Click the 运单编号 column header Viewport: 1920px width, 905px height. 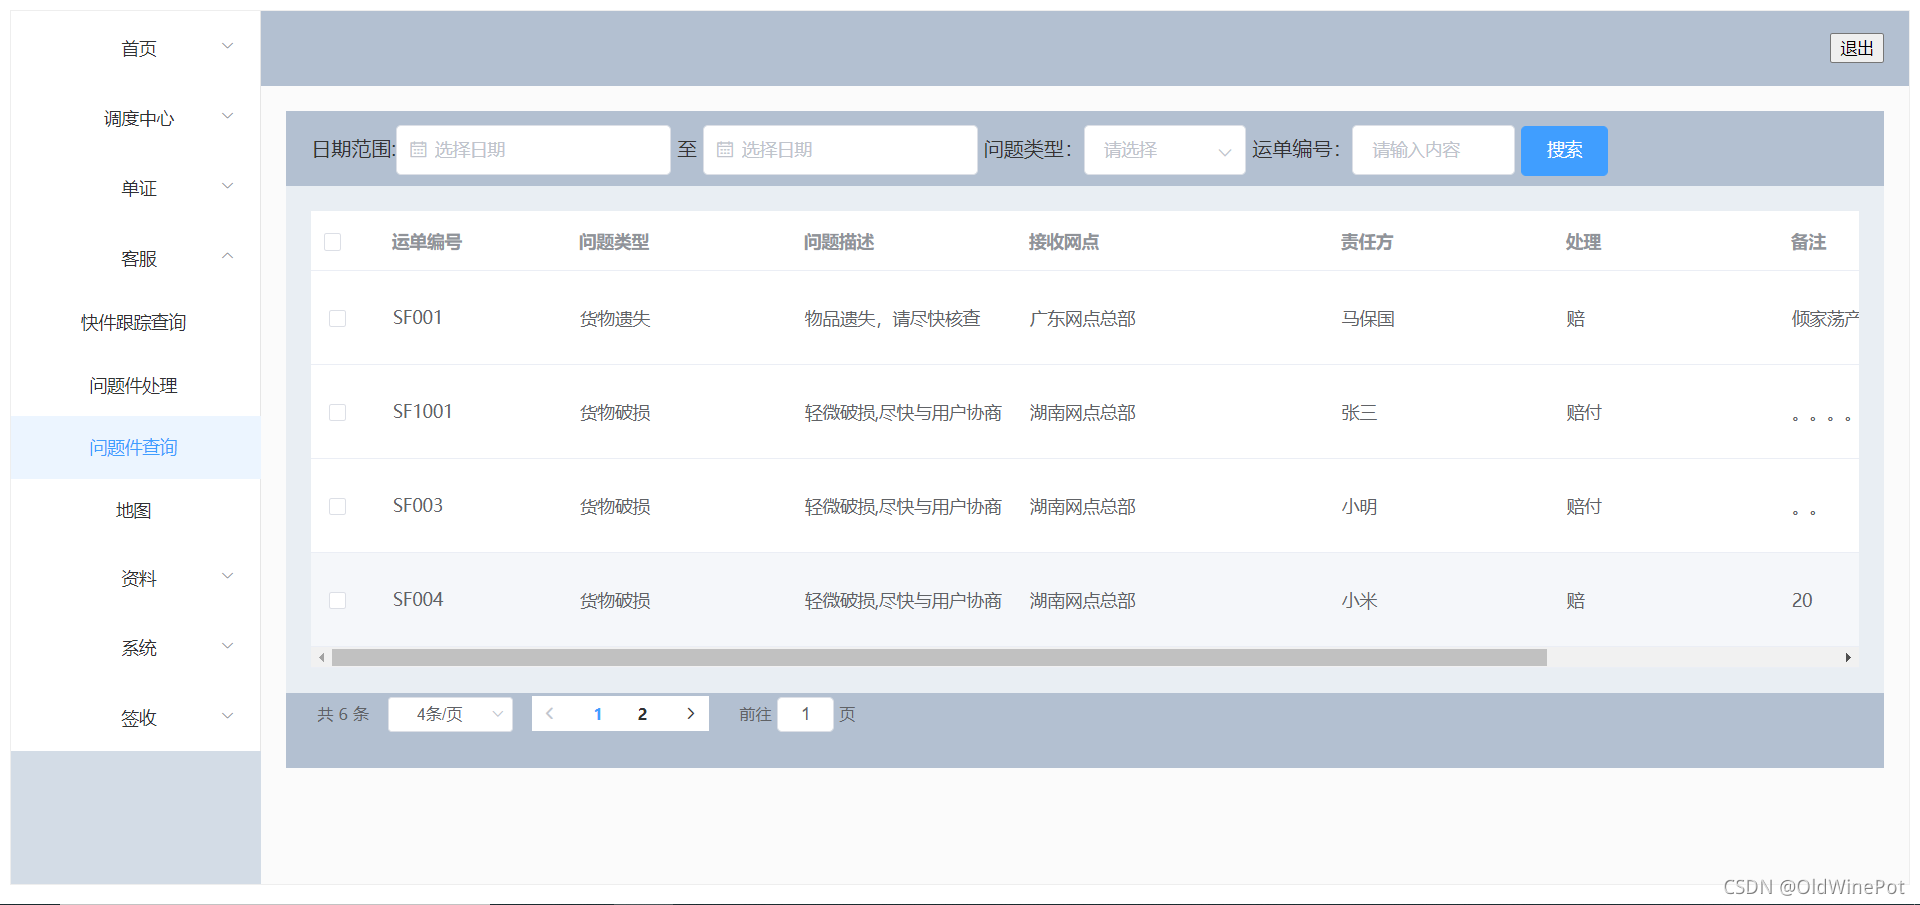coord(427,242)
